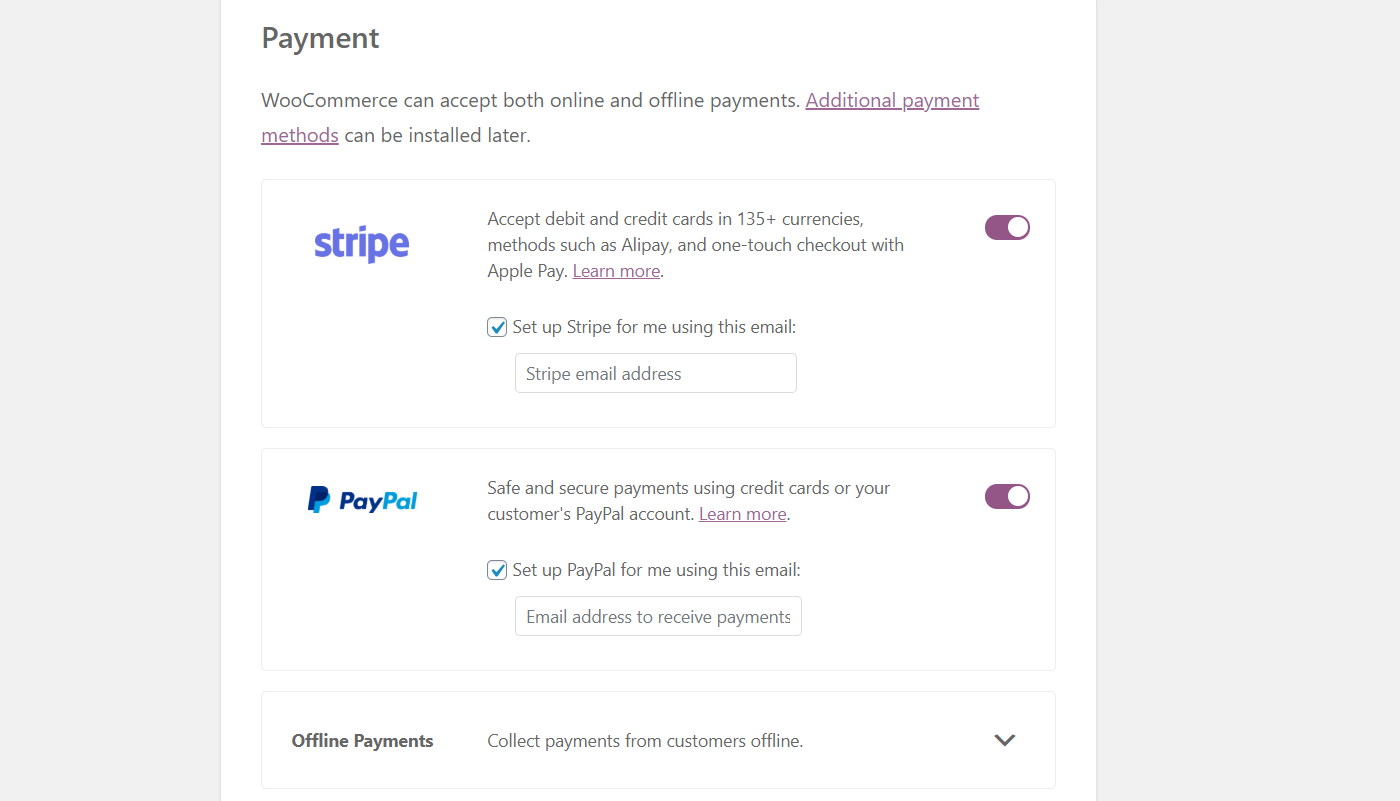Click the PayPal logo
Viewport: 1400px width, 801px height.
pos(362,499)
